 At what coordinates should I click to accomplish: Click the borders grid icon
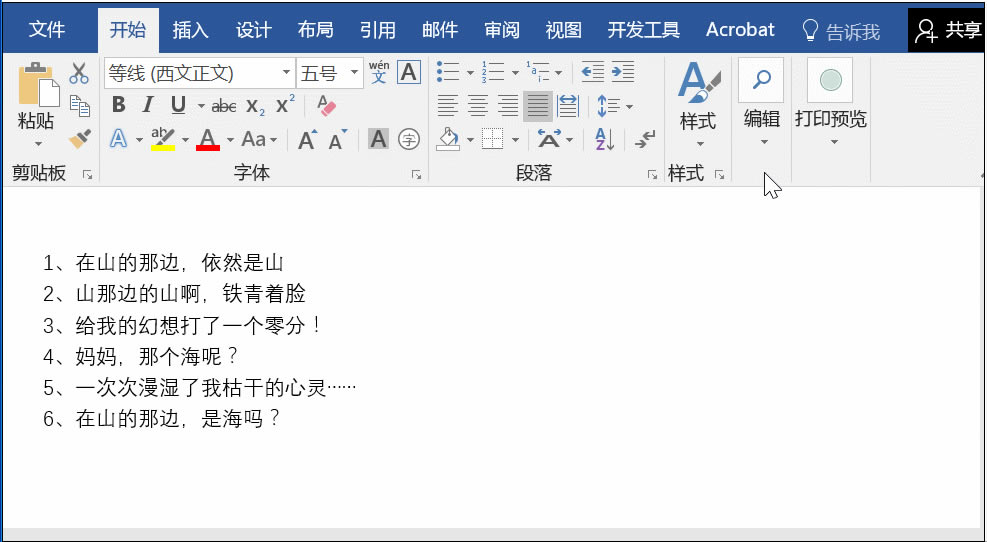click(x=493, y=139)
